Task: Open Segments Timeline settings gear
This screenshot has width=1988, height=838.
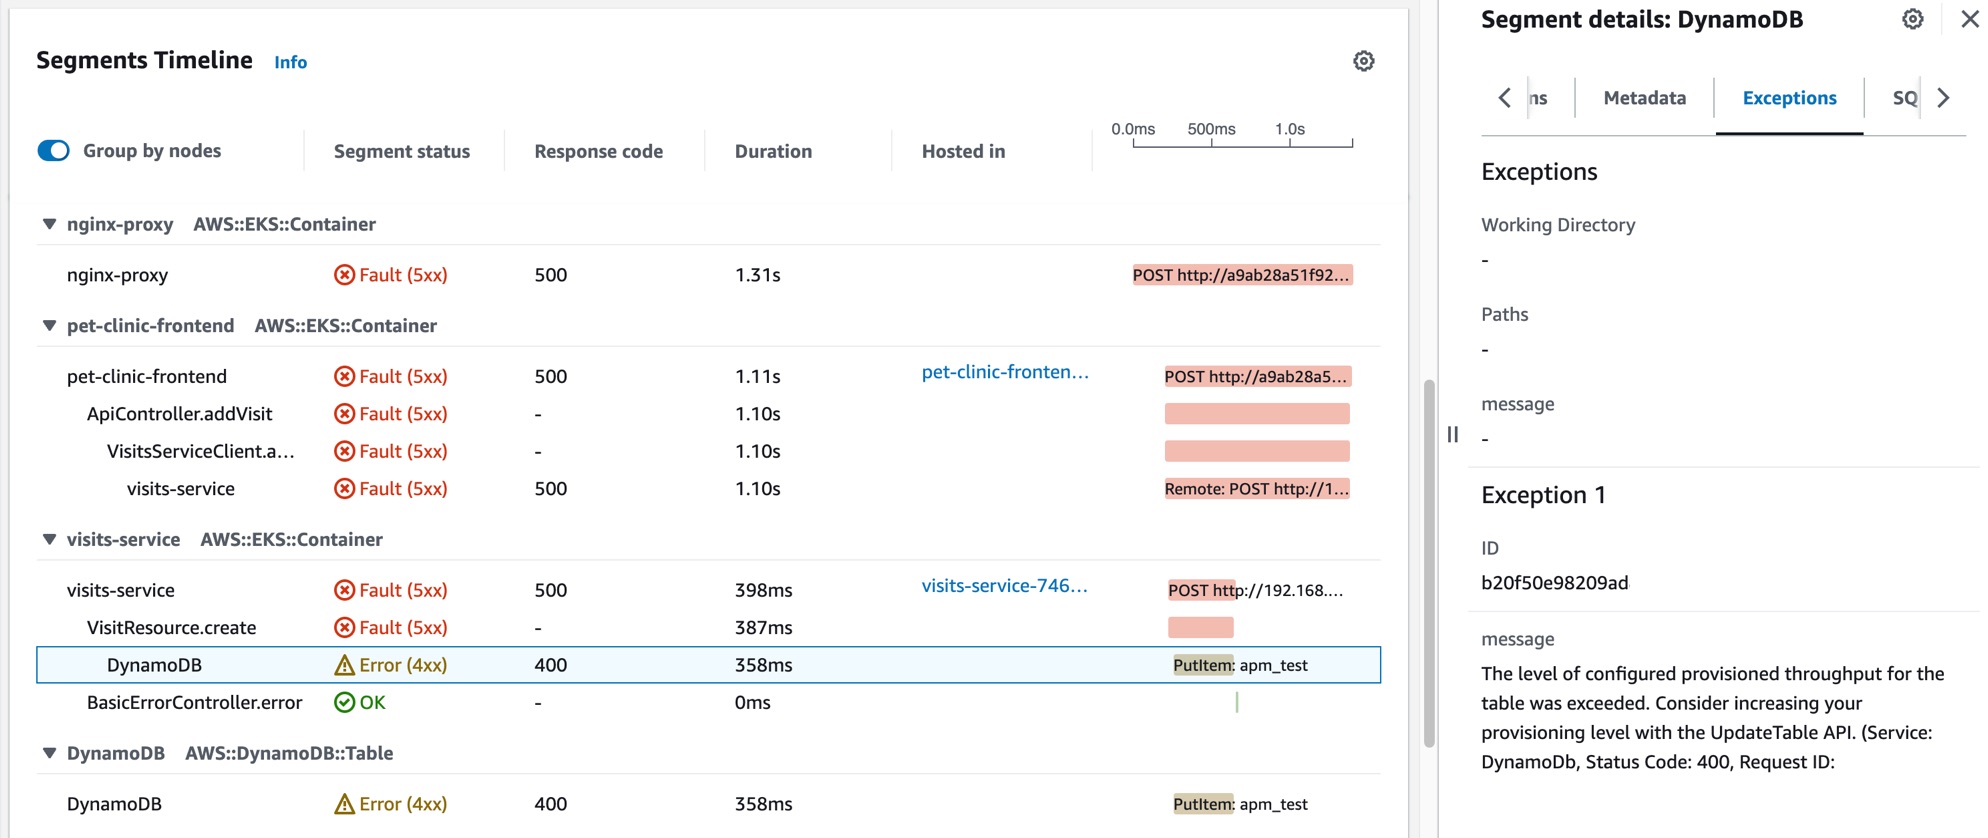Action: tap(1363, 61)
